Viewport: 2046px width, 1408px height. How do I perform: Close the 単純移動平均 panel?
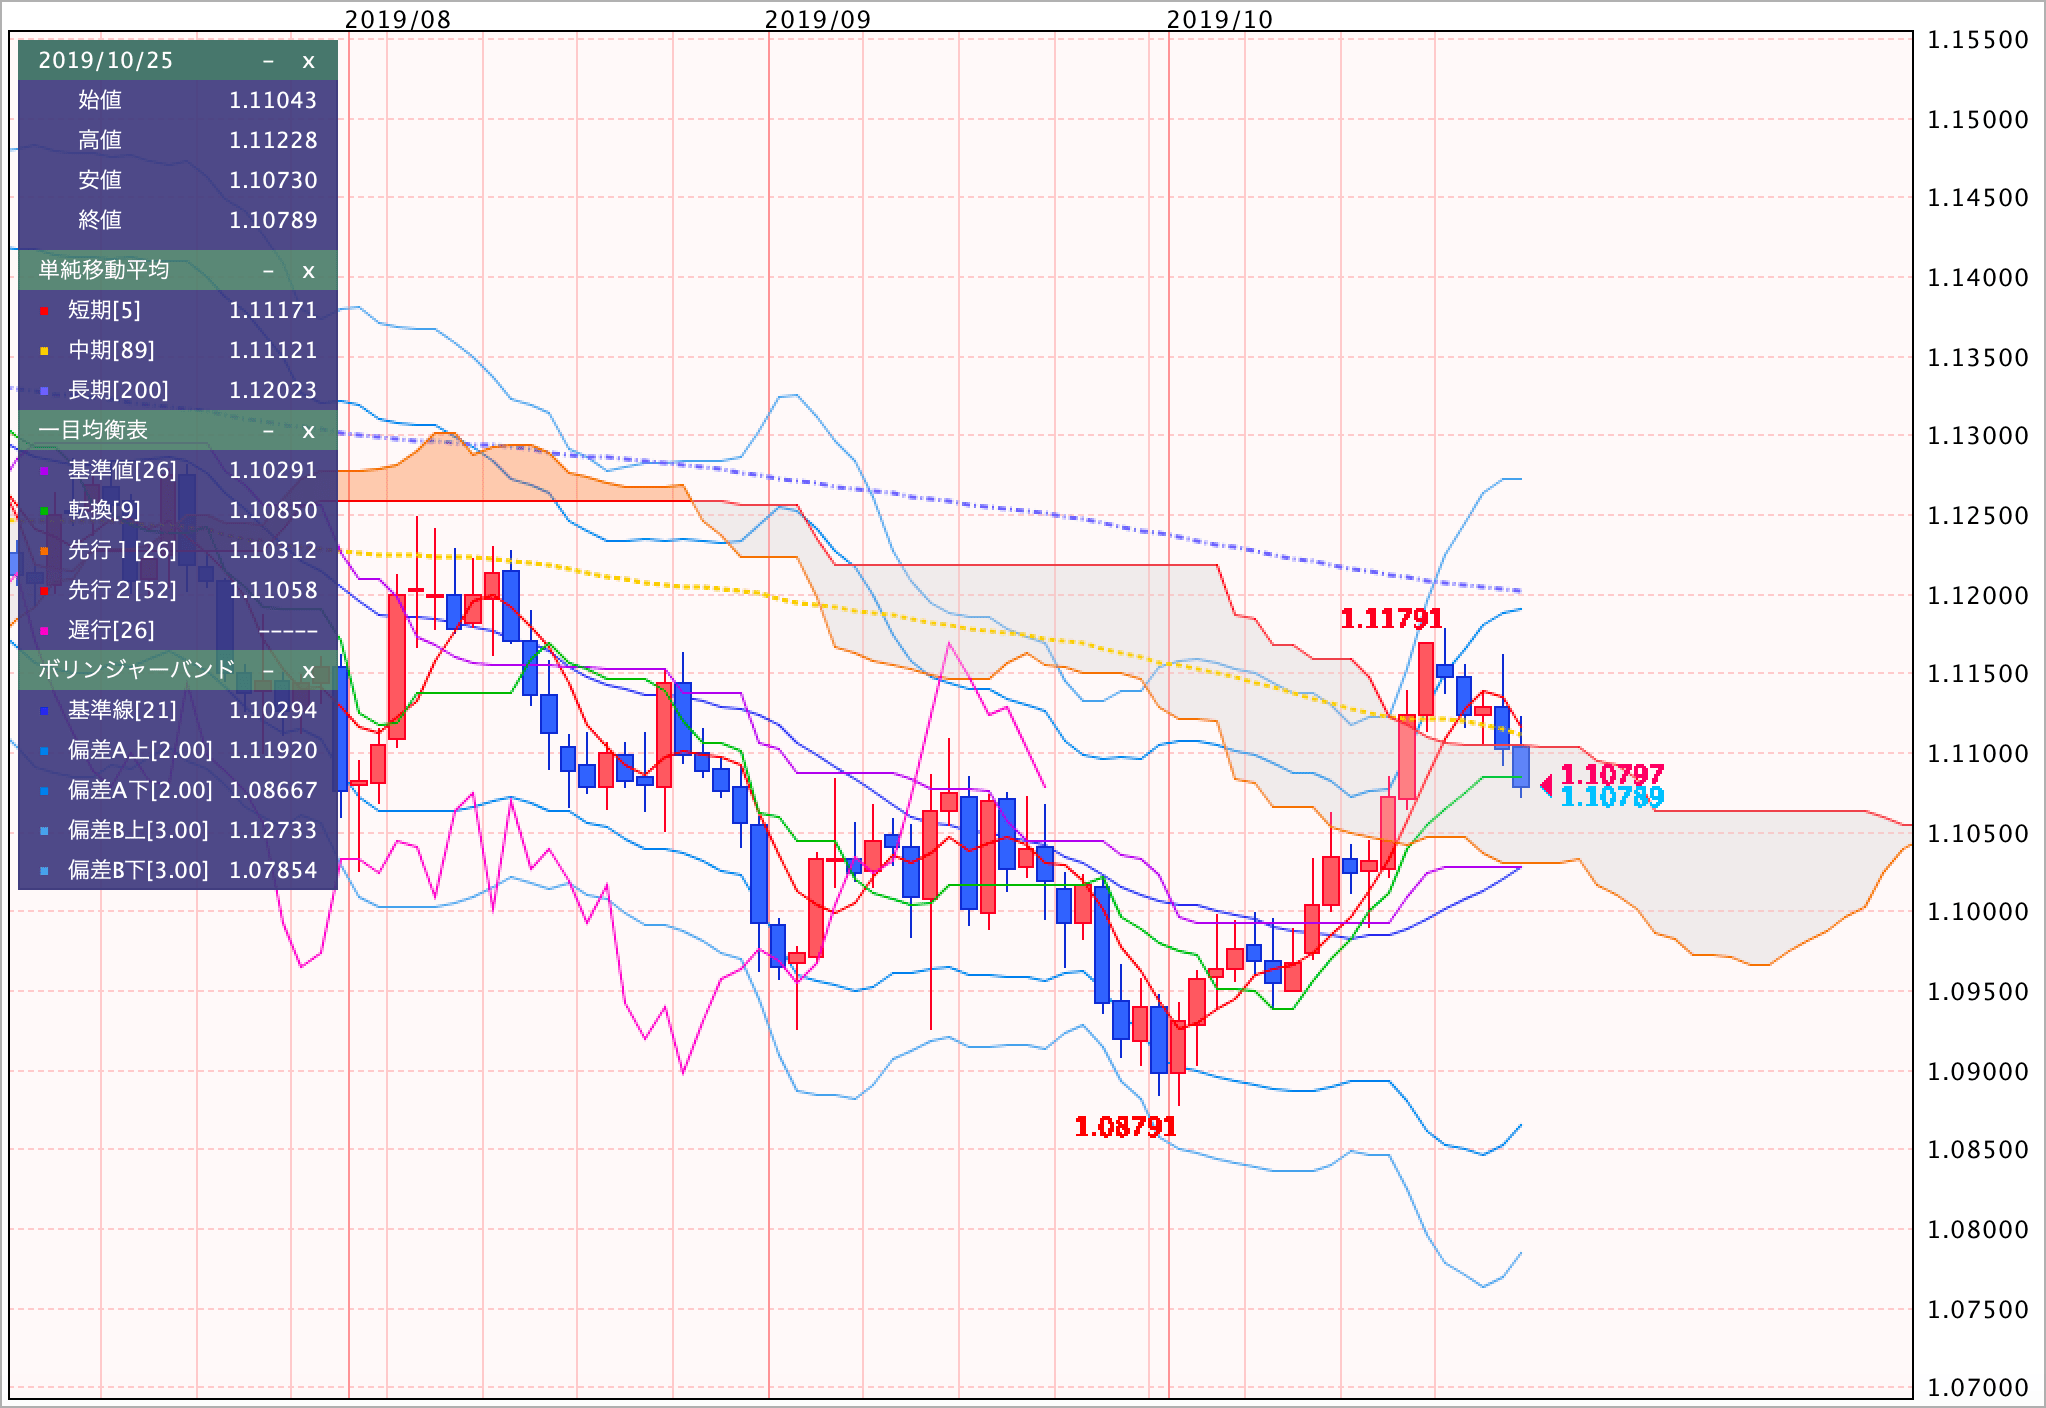pos(308,271)
